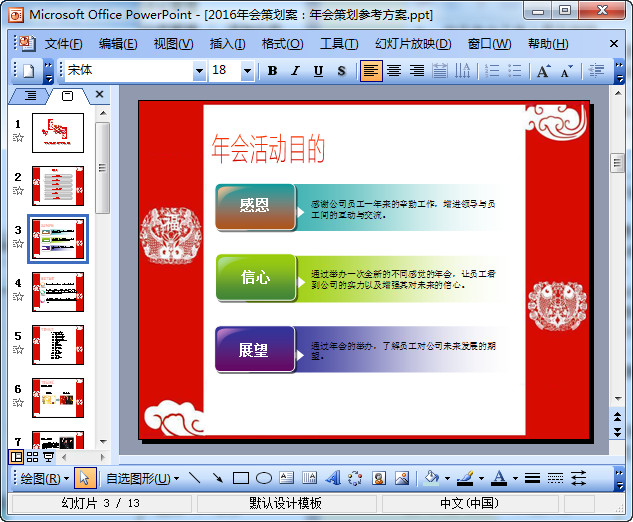The width and height of the screenshot is (633, 522).
Task: Open the 工具(T) menu
Action: [x=339, y=44]
